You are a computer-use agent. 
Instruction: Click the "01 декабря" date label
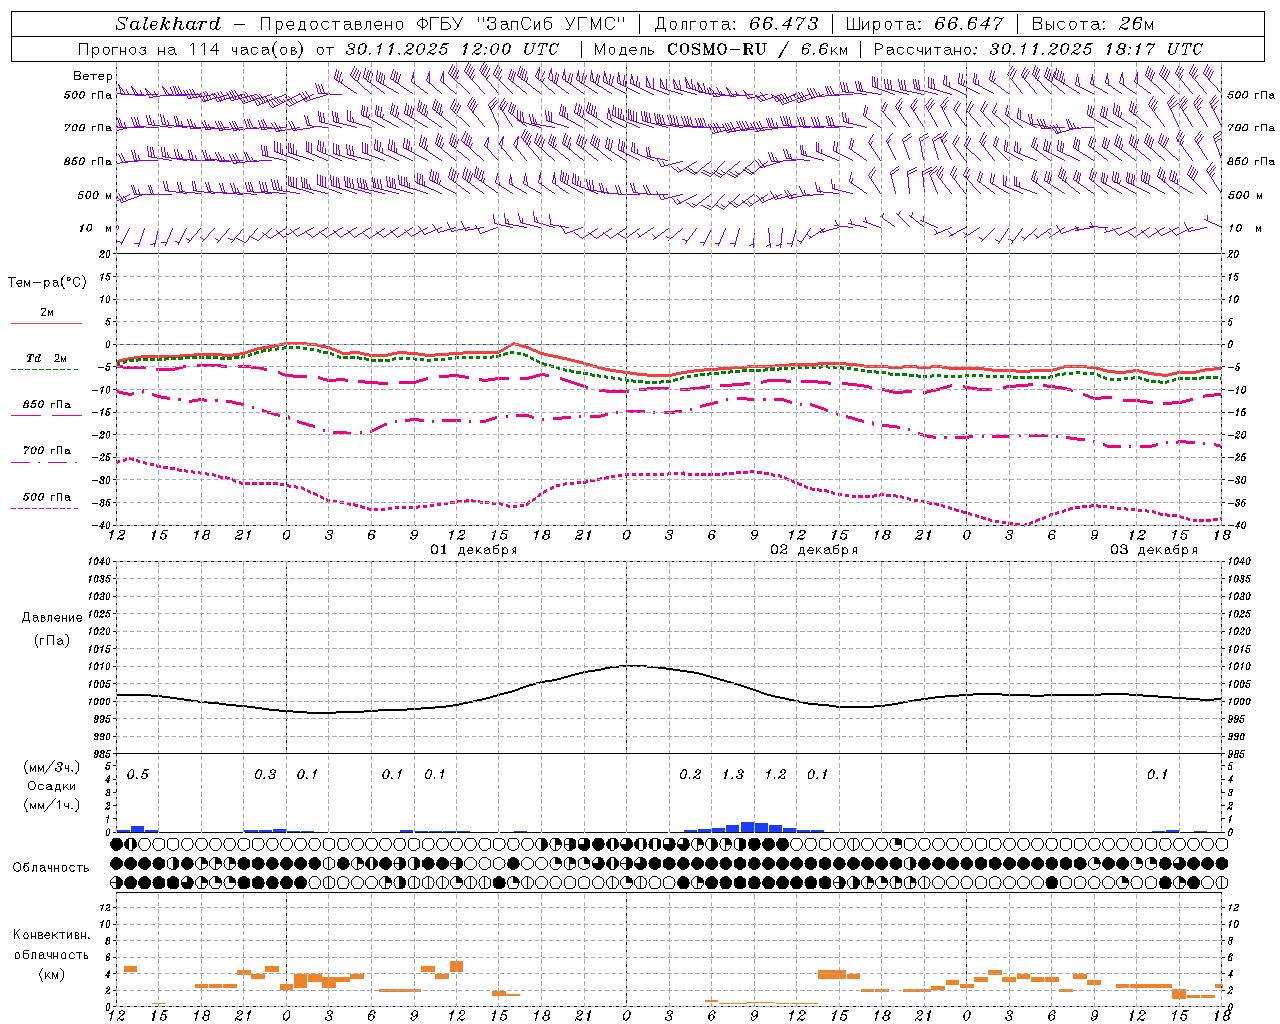(474, 550)
